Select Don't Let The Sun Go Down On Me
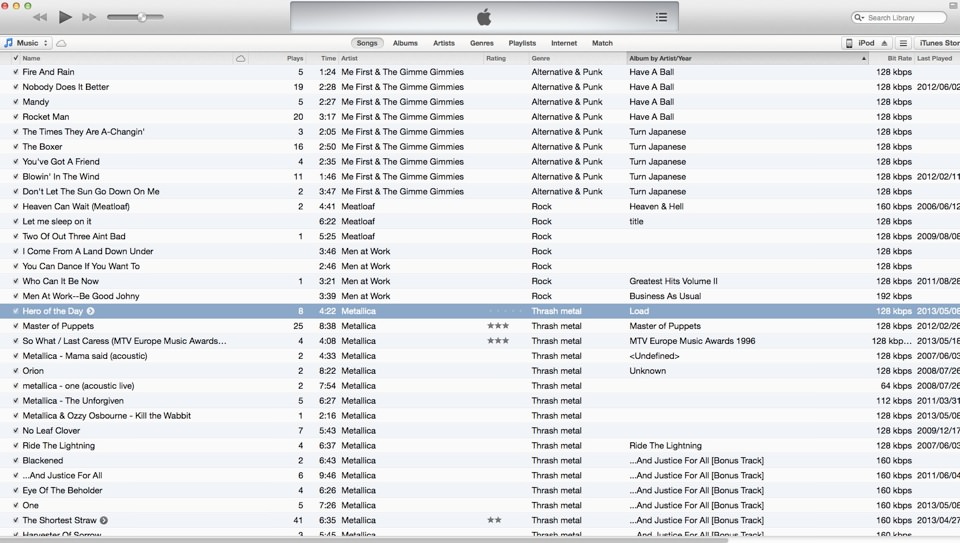960x543 pixels. coord(91,192)
